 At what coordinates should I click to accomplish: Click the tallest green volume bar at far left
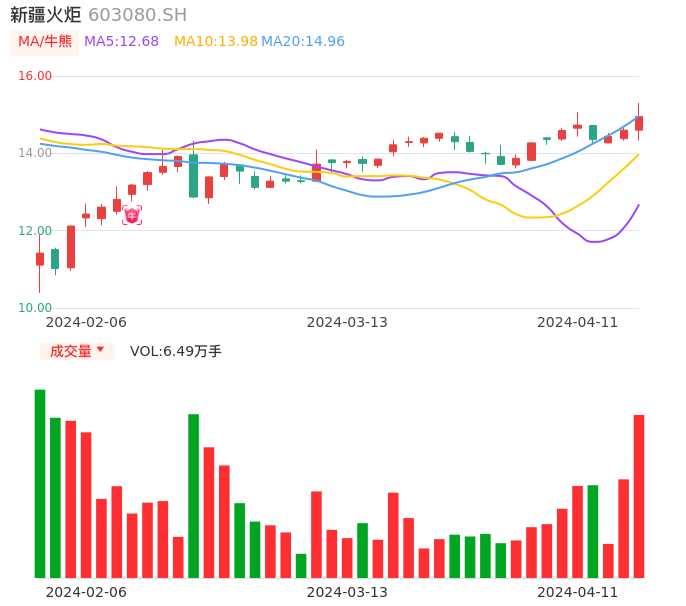pos(40,483)
